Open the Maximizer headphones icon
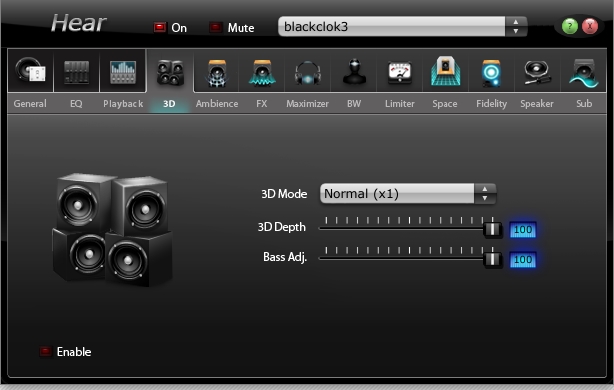This screenshot has width=614, height=390. 308,73
